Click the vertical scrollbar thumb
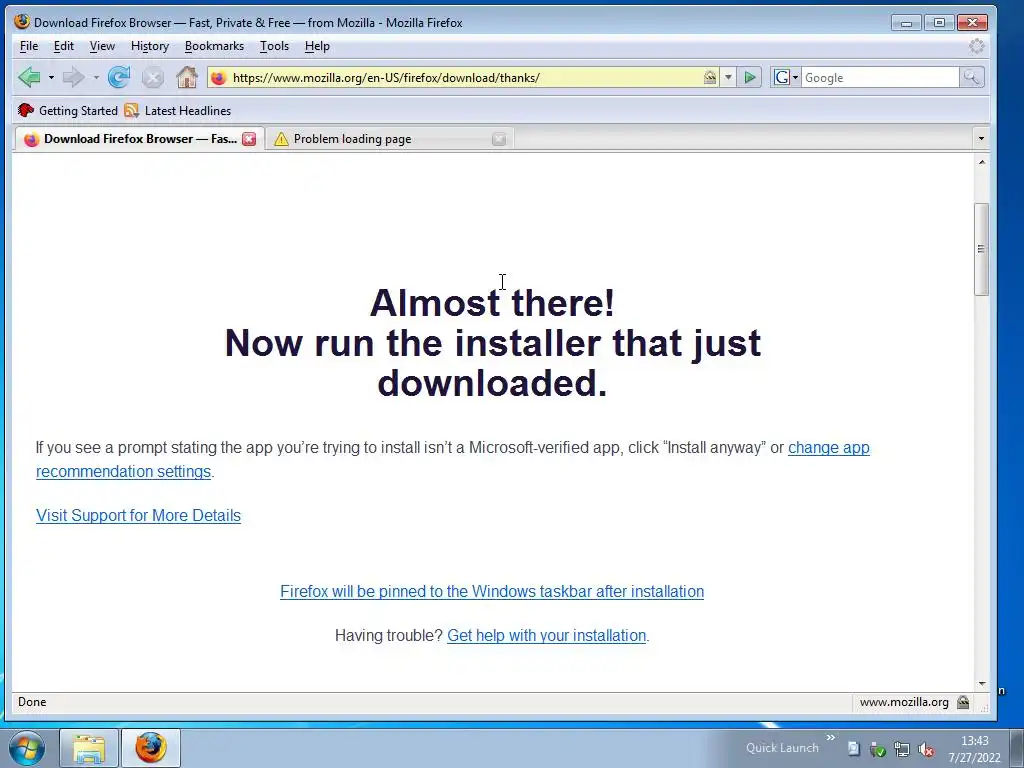Screen dimensions: 1024x768 [982, 249]
